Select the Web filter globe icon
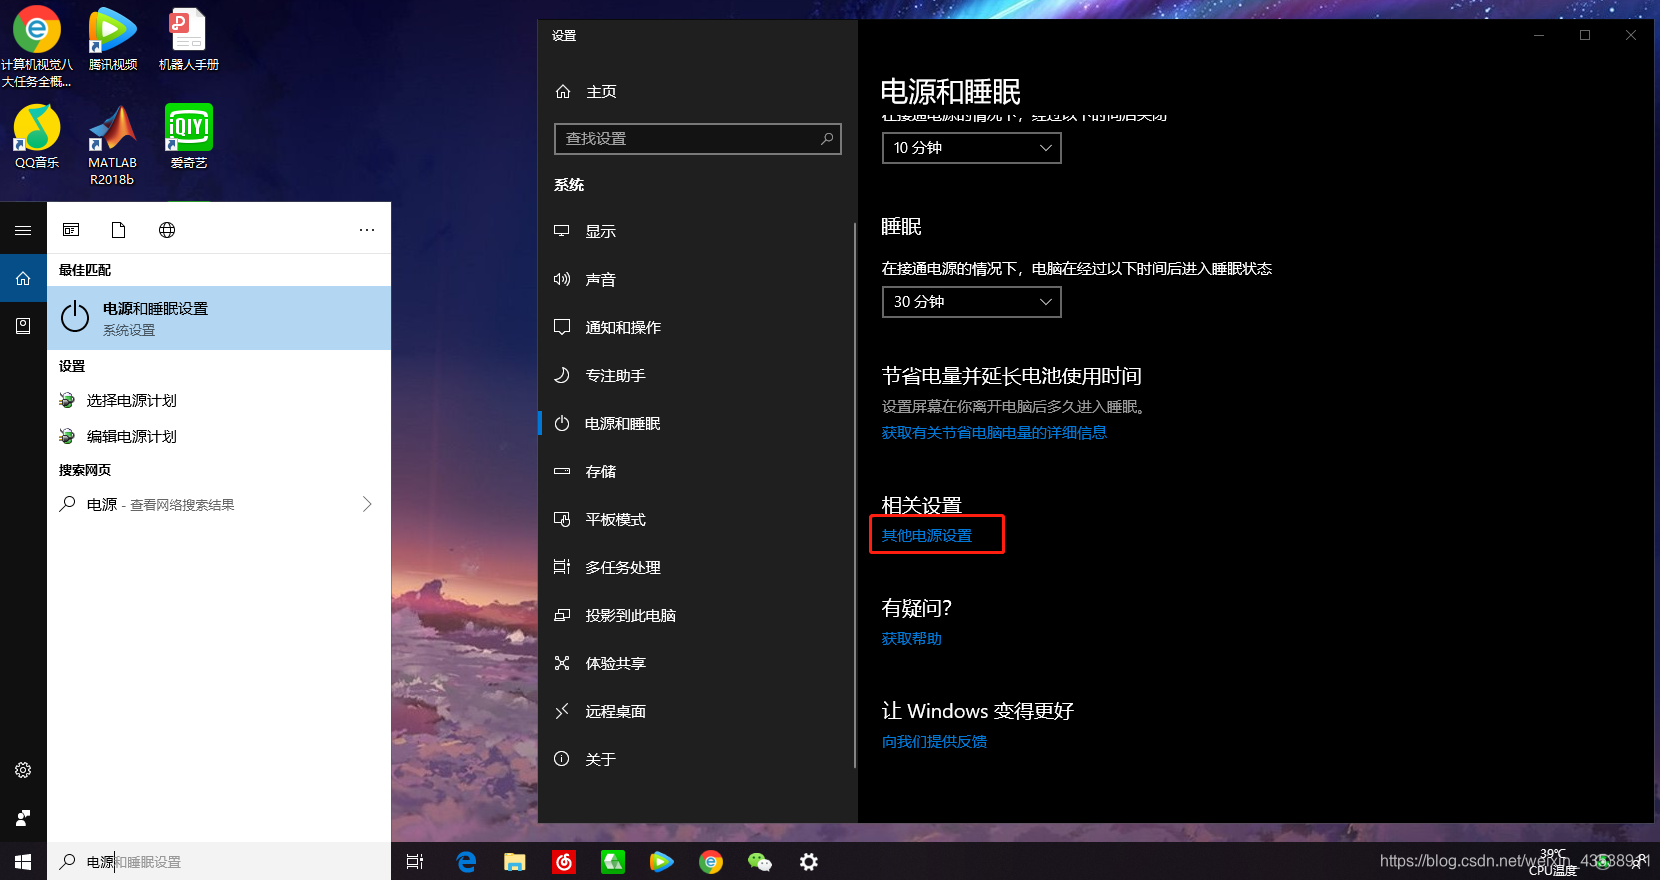Viewport: 1660px width, 880px height. pyautogui.click(x=167, y=230)
